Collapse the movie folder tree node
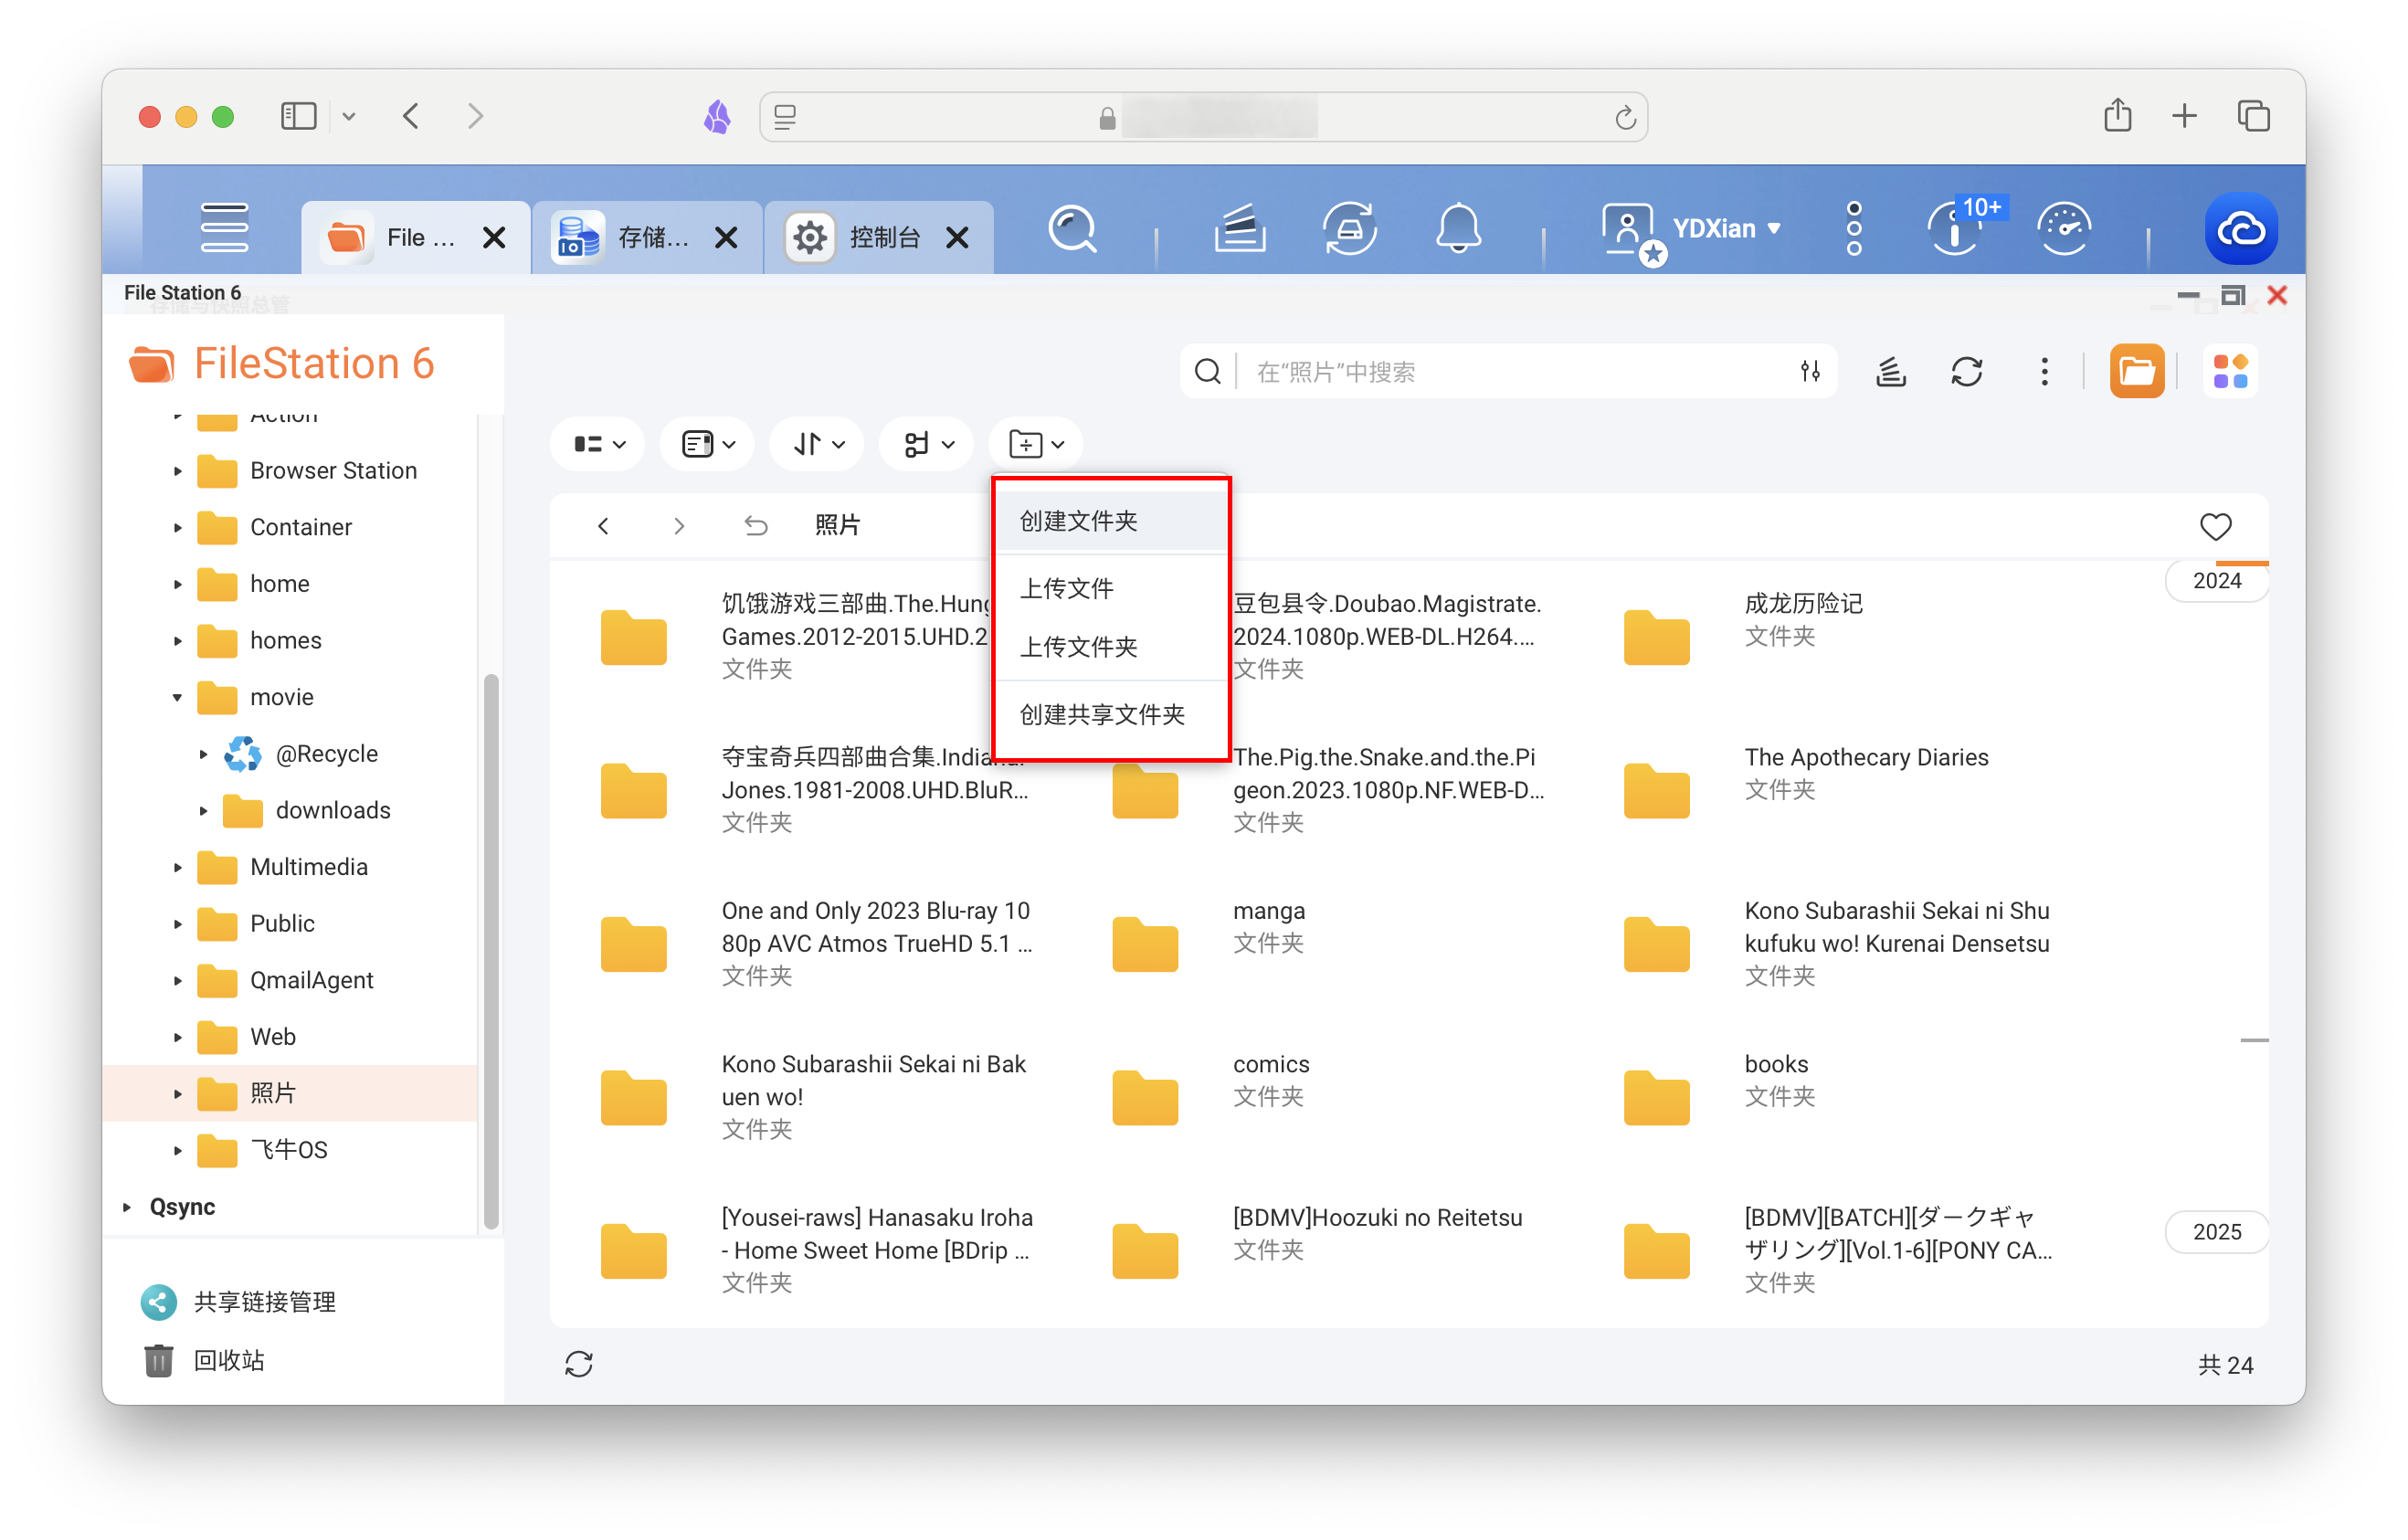 (177, 697)
